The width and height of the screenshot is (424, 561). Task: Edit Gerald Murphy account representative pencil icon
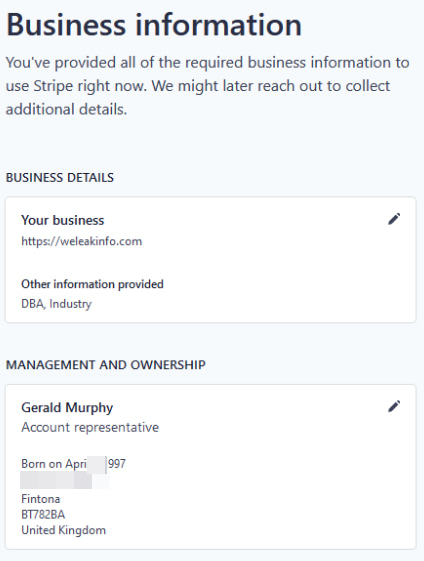point(394,406)
